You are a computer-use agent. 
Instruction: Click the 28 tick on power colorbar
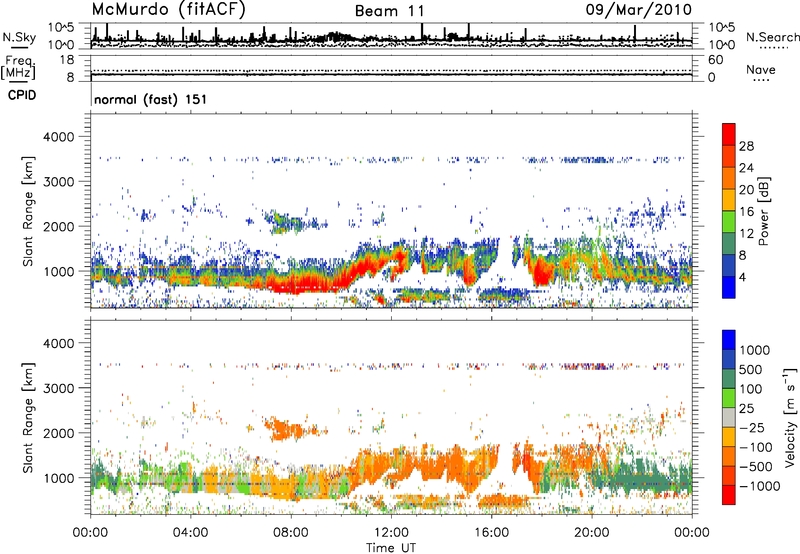click(746, 146)
